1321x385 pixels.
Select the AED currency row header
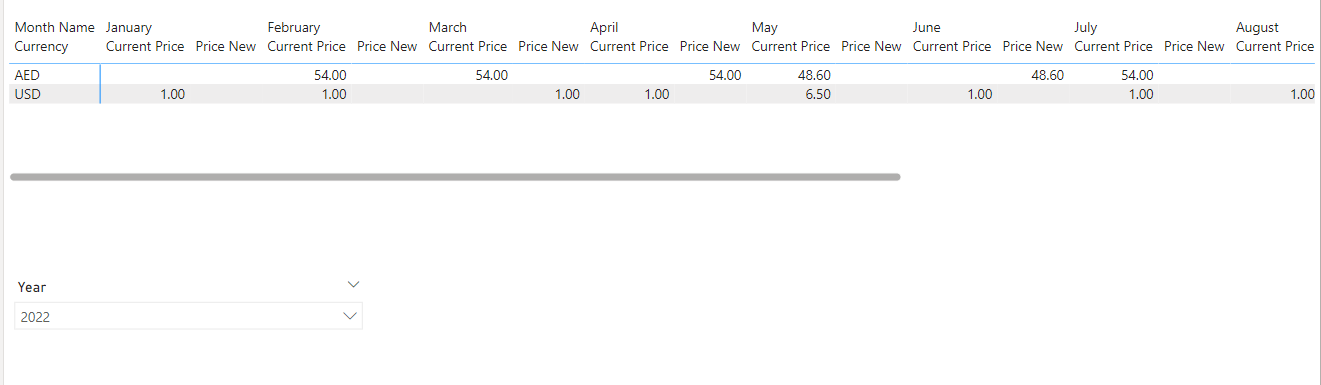coord(27,75)
